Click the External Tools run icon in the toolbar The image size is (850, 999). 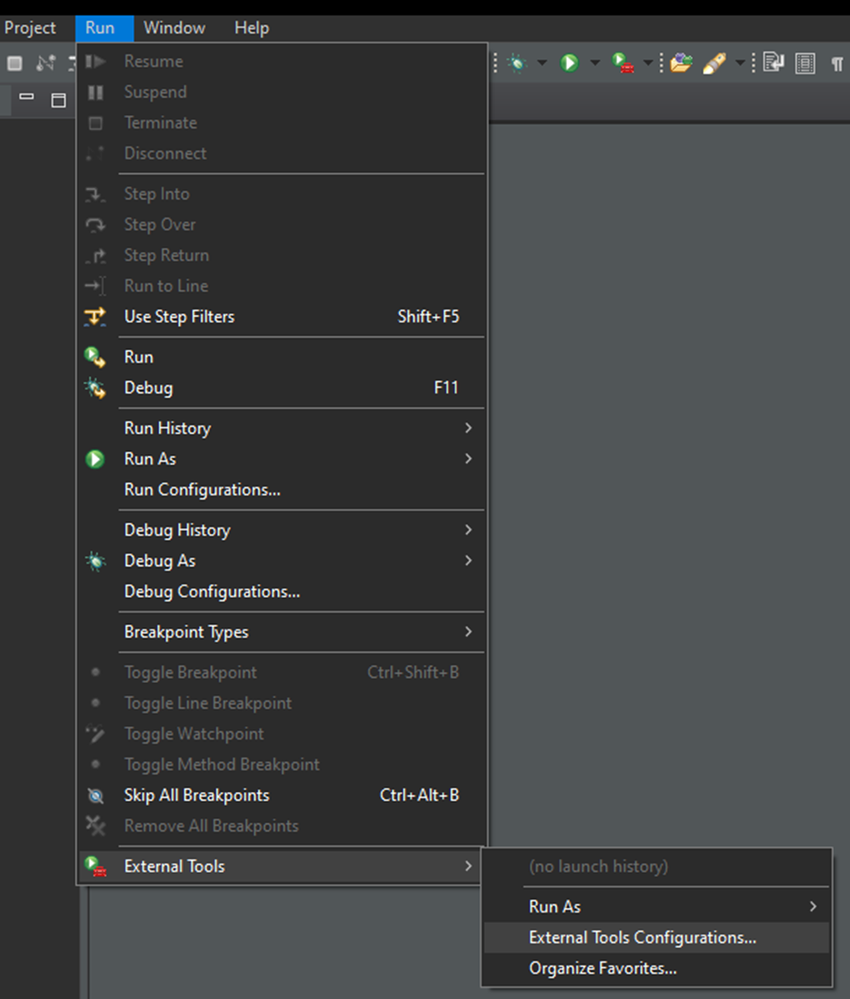[623, 63]
